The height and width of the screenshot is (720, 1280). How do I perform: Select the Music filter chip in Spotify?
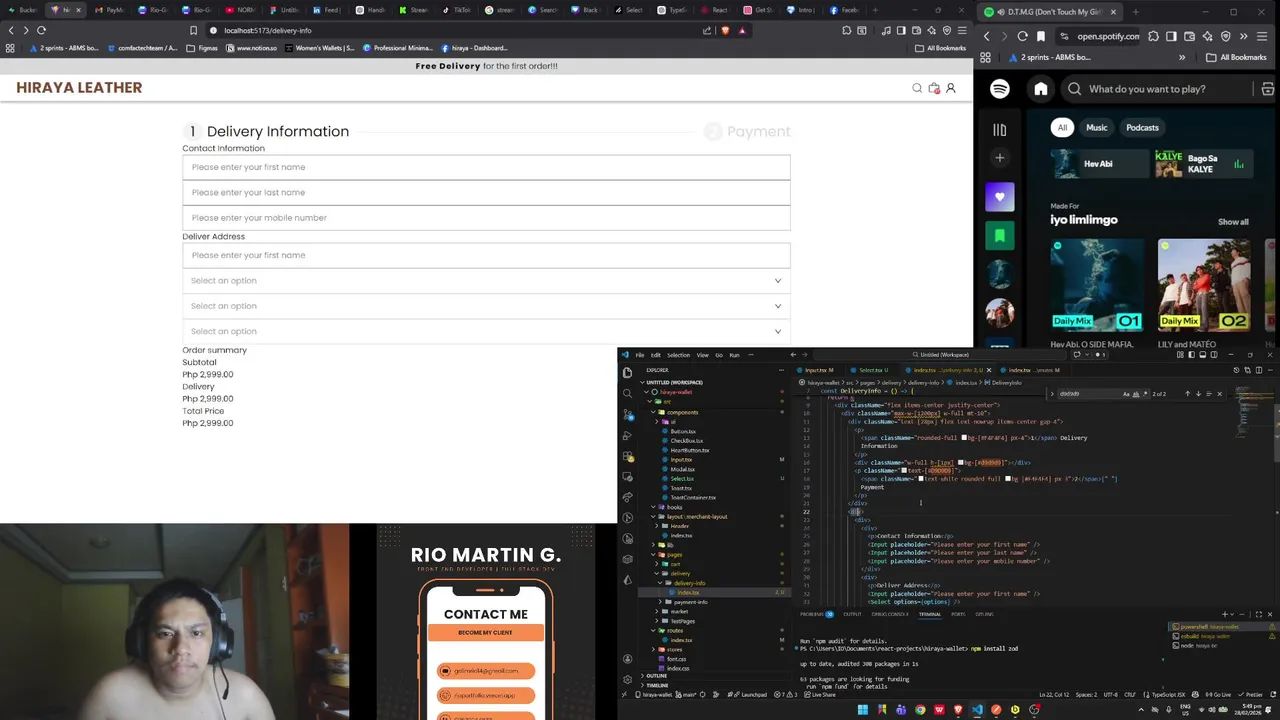(x=1097, y=128)
